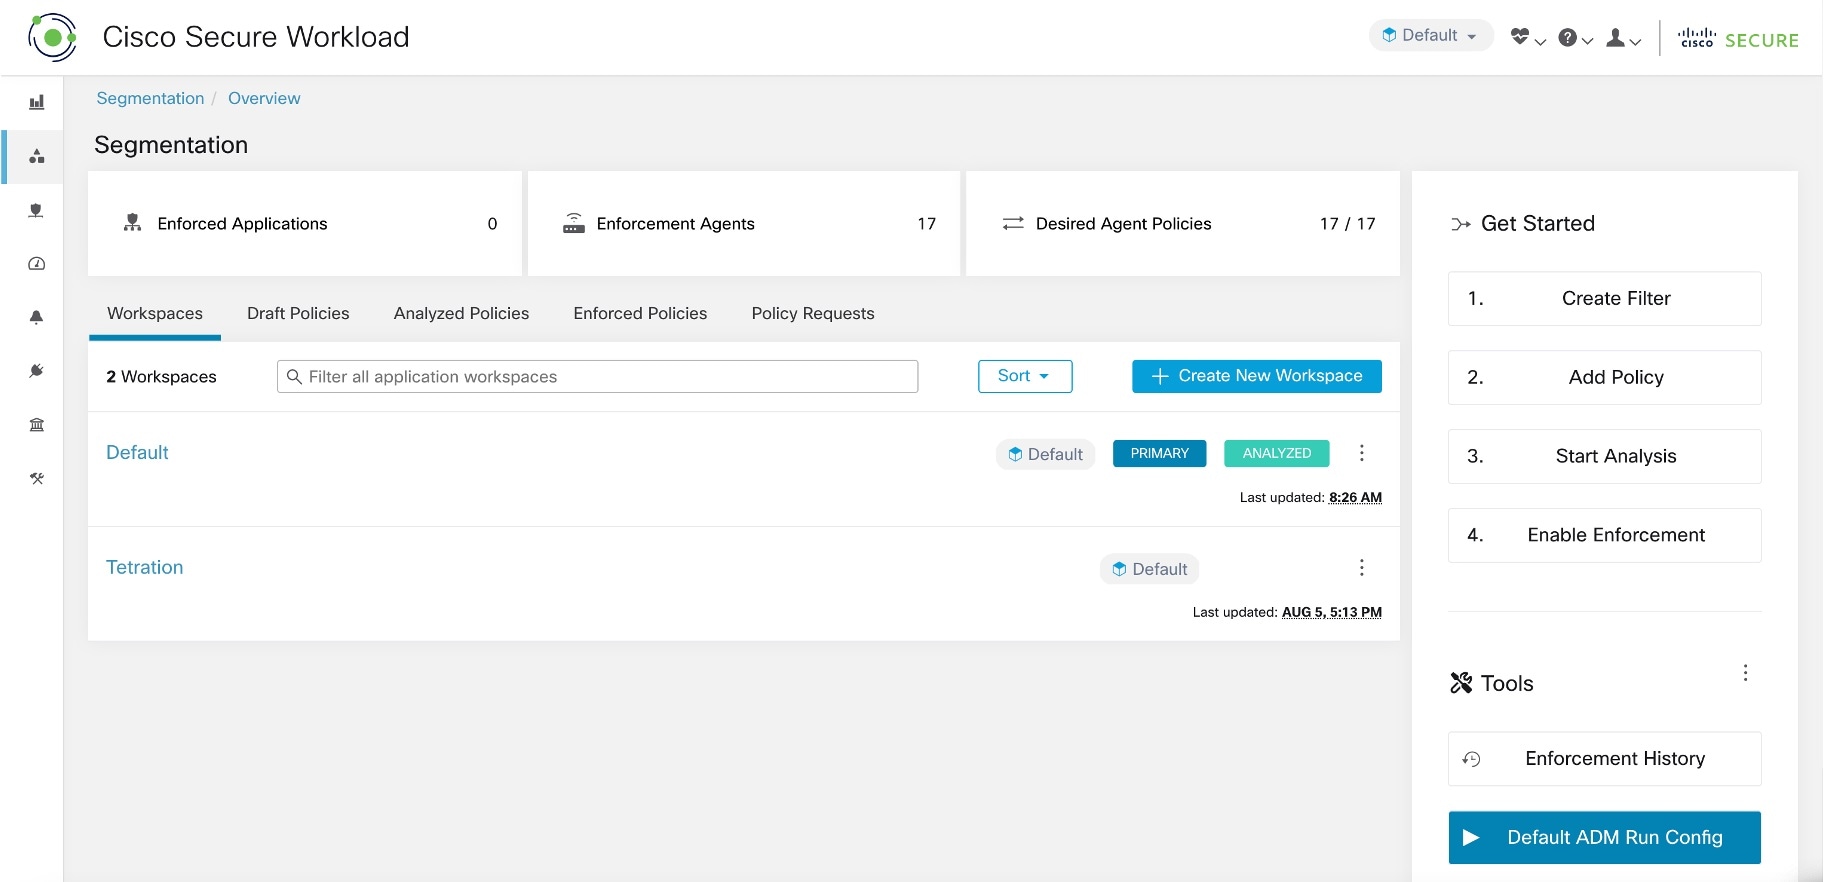1824x882 pixels.
Task: Switch to the Workspaces tab
Action: [x=155, y=313]
